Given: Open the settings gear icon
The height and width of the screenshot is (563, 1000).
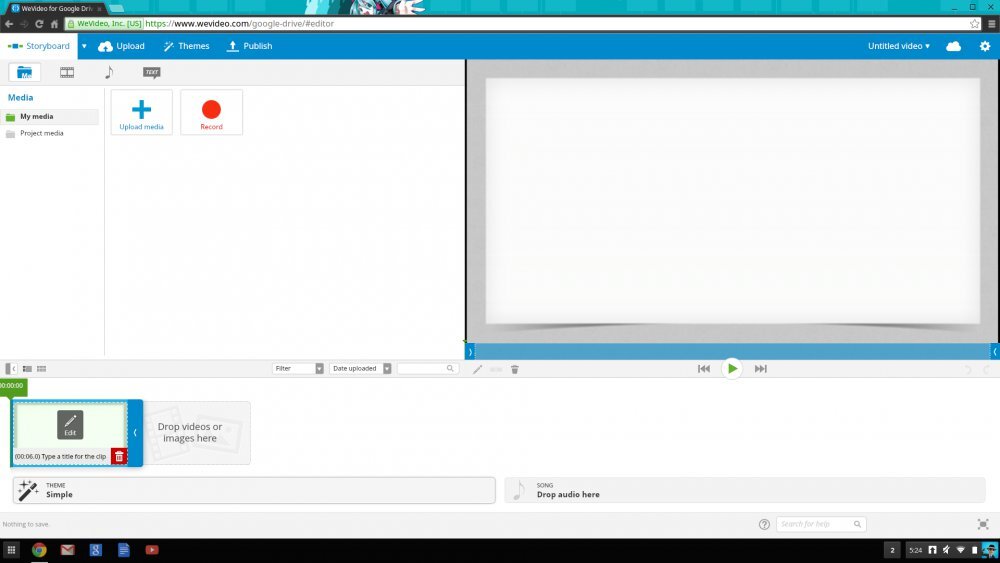Looking at the screenshot, I should pyautogui.click(x=985, y=46).
